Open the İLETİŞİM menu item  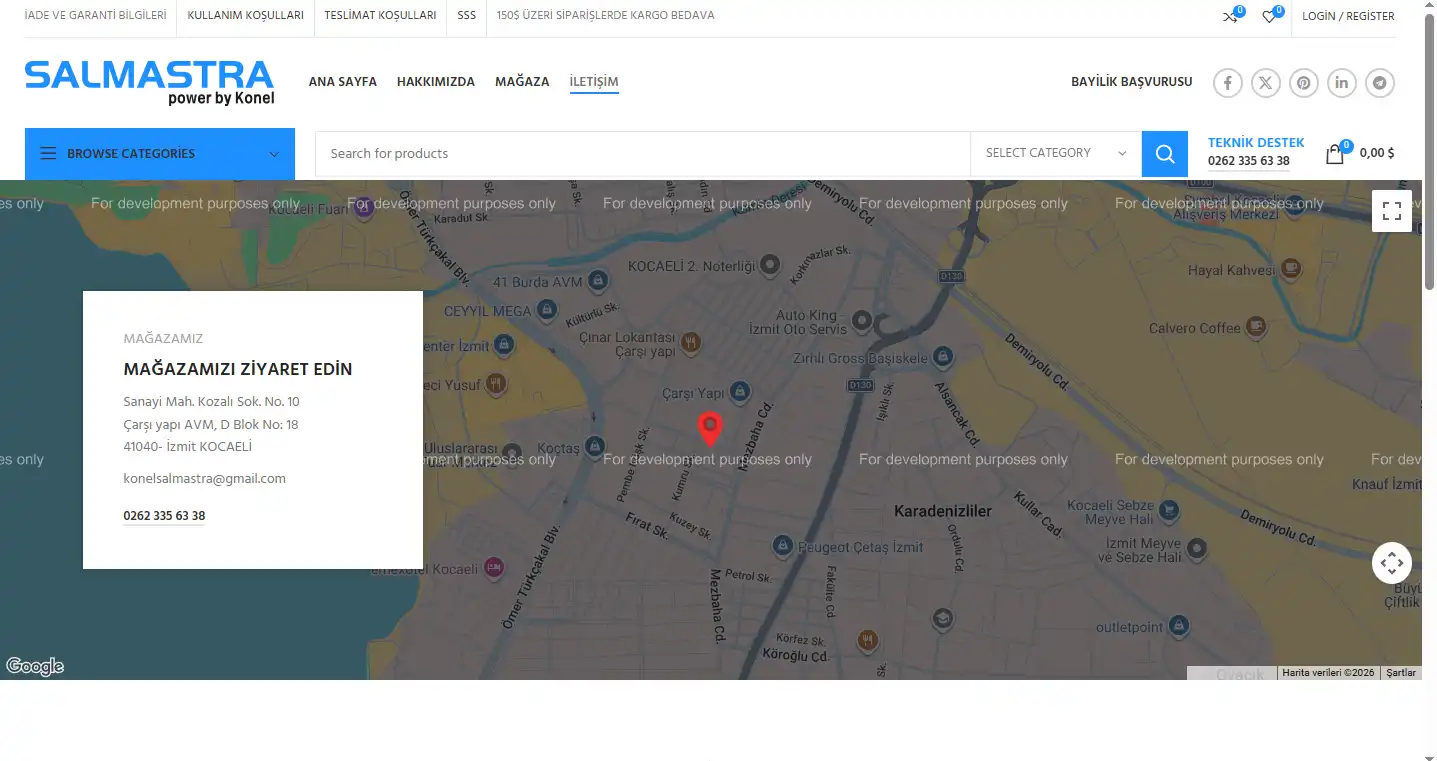click(594, 82)
